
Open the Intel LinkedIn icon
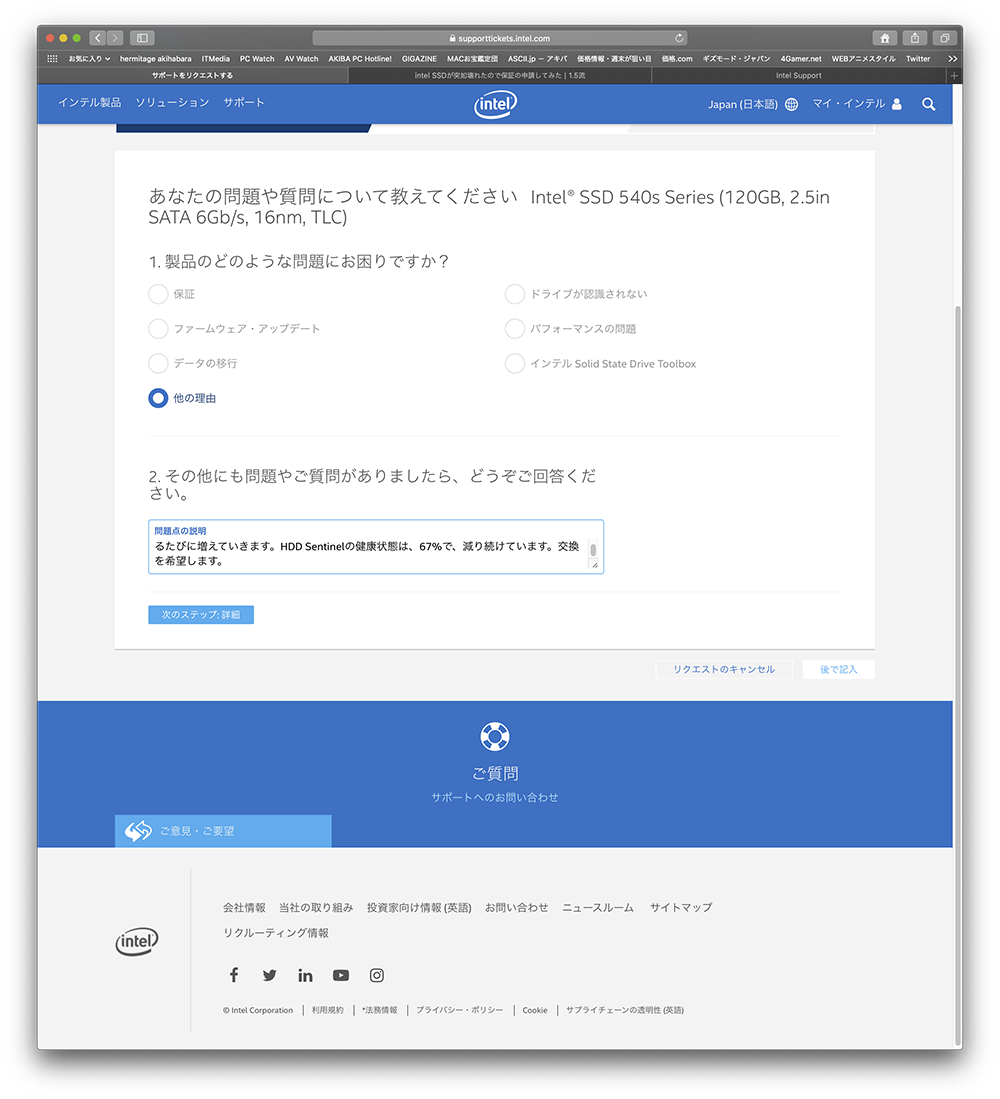pos(305,975)
